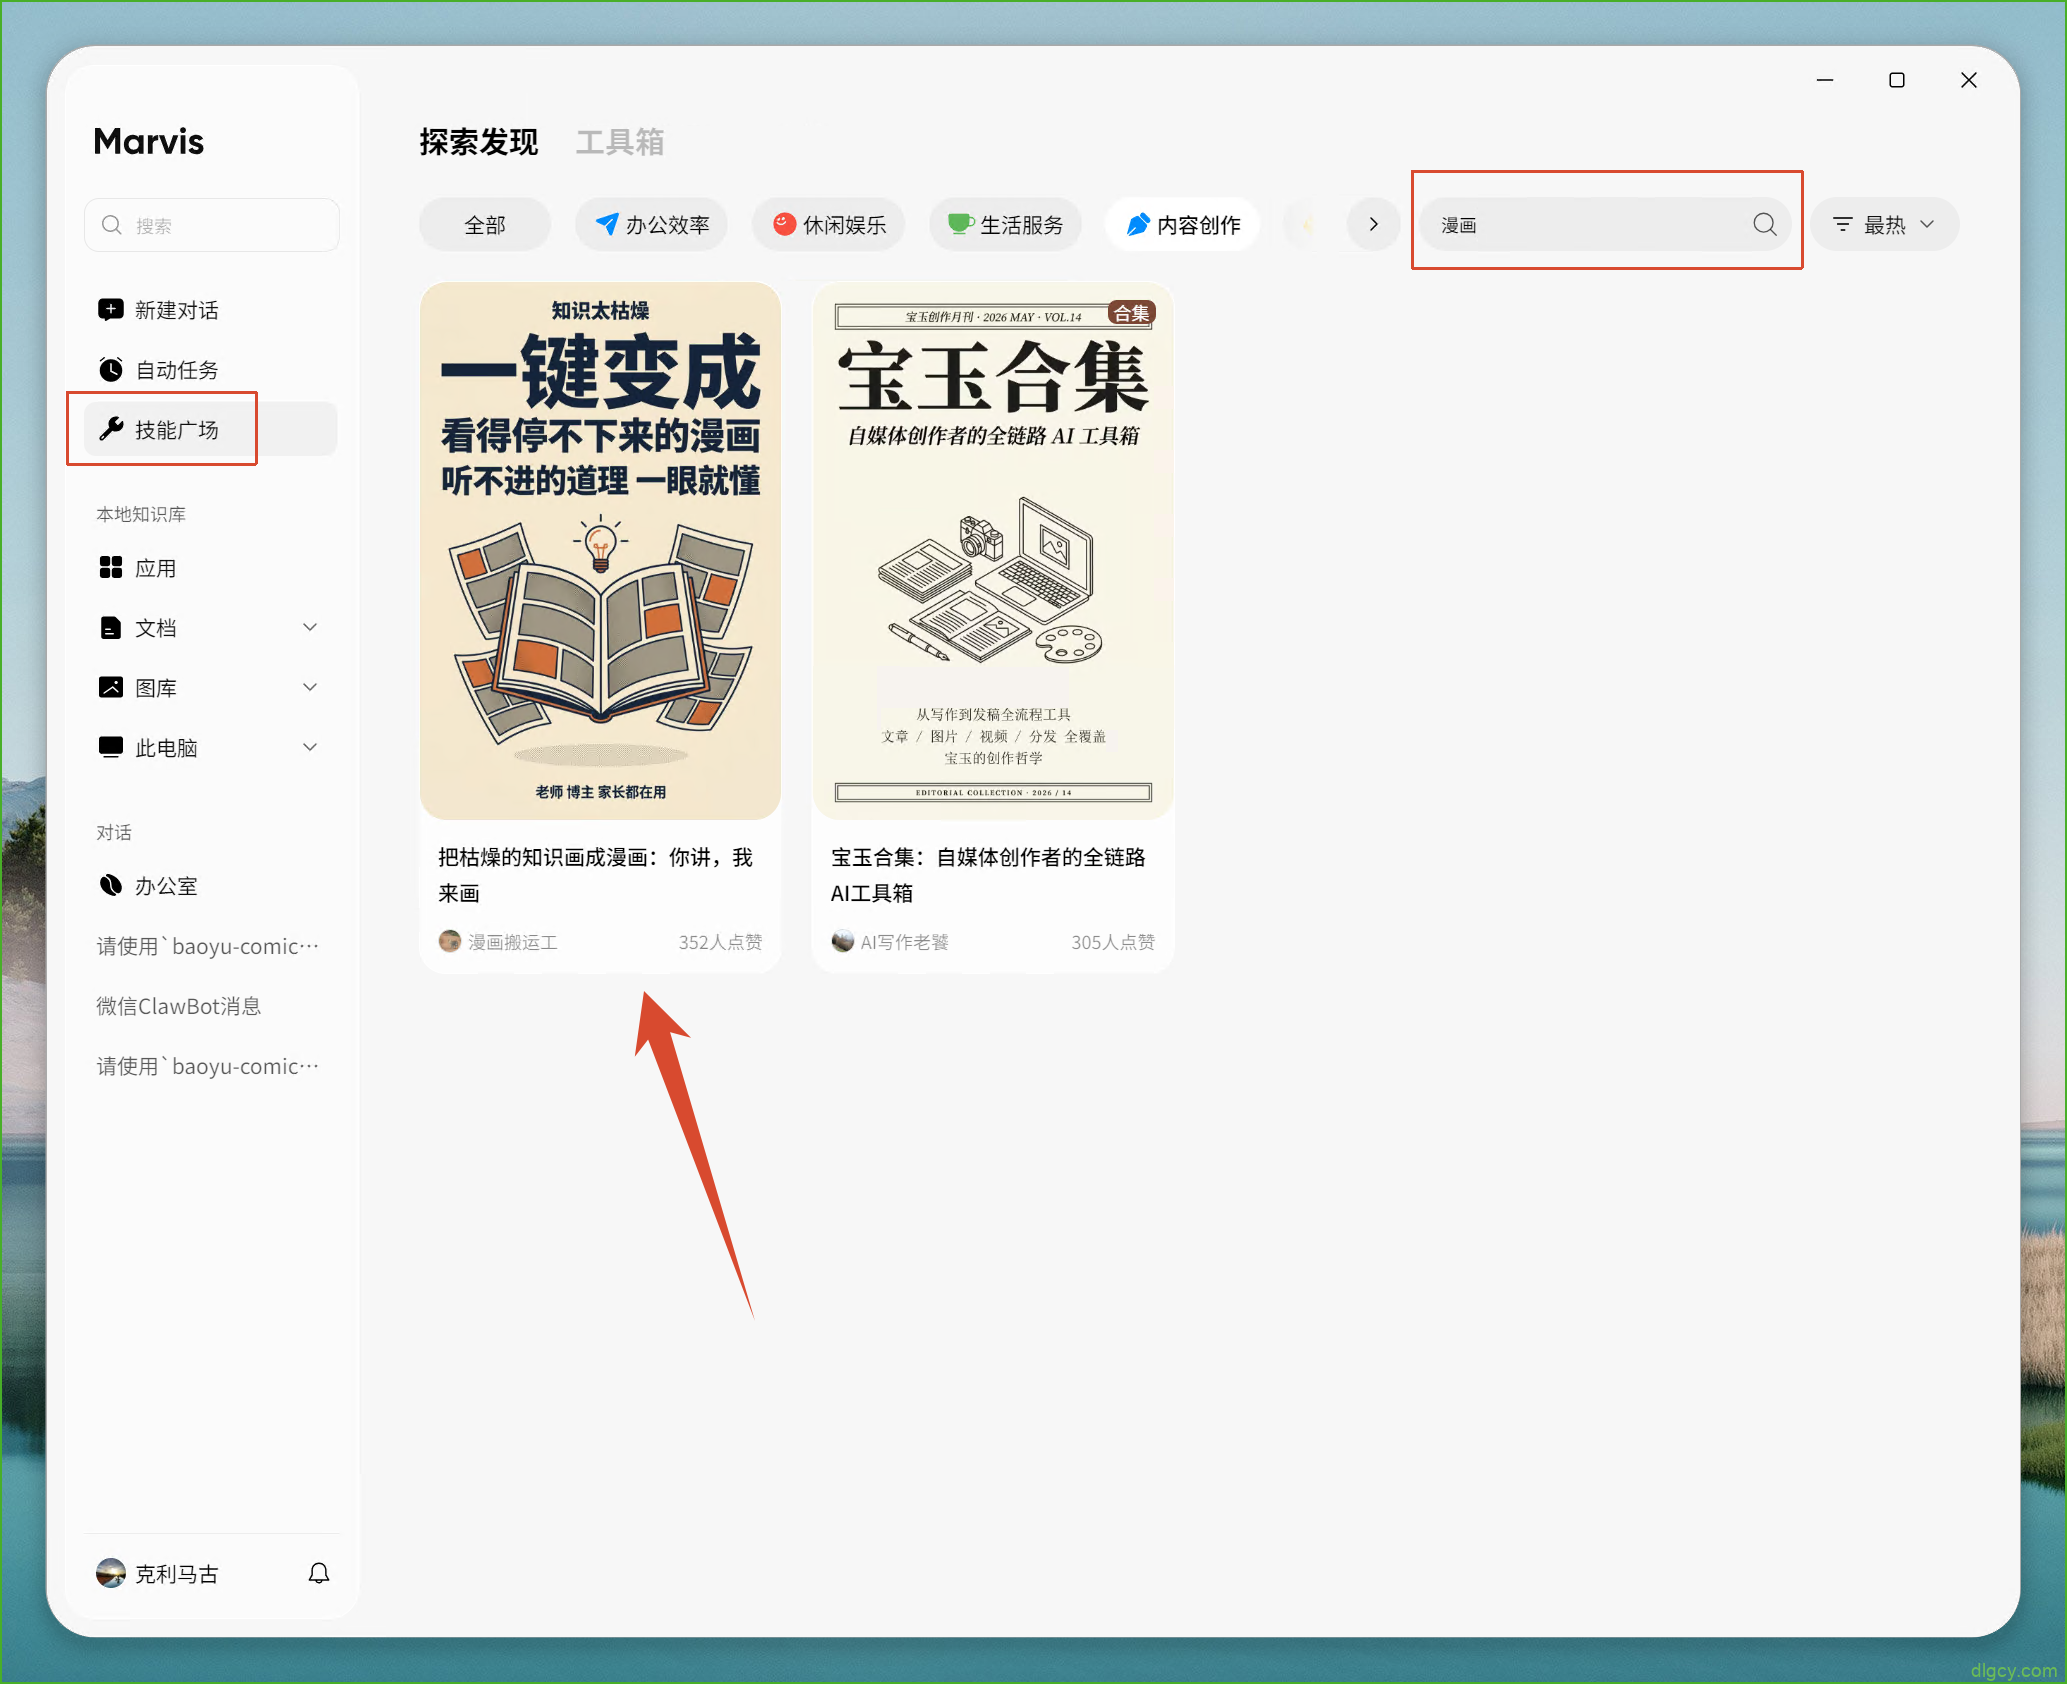Click the Marvis logo
This screenshot has height=1684, width=2067.
[x=149, y=142]
